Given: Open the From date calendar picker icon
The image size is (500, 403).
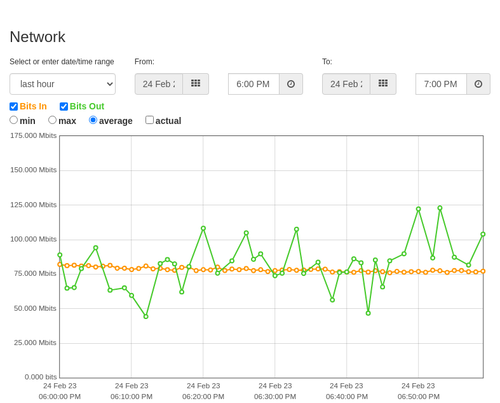Looking at the screenshot, I should [x=196, y=84].
